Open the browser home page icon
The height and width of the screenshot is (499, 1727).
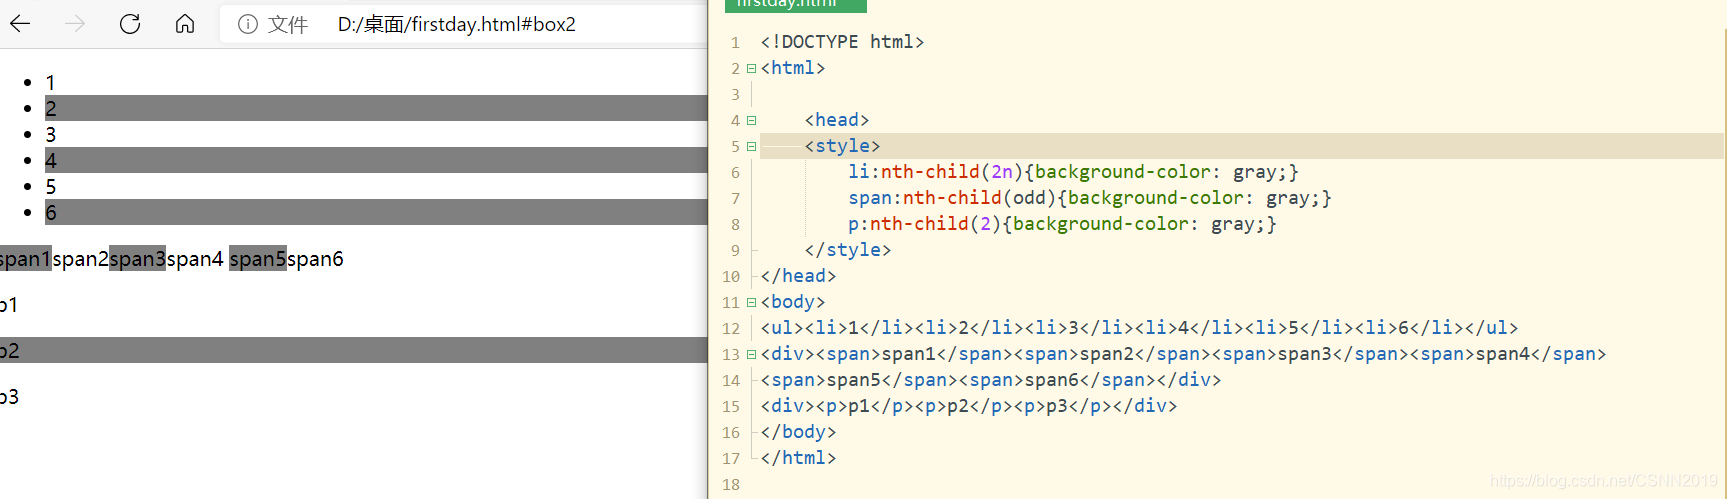(x=185, y=24)
